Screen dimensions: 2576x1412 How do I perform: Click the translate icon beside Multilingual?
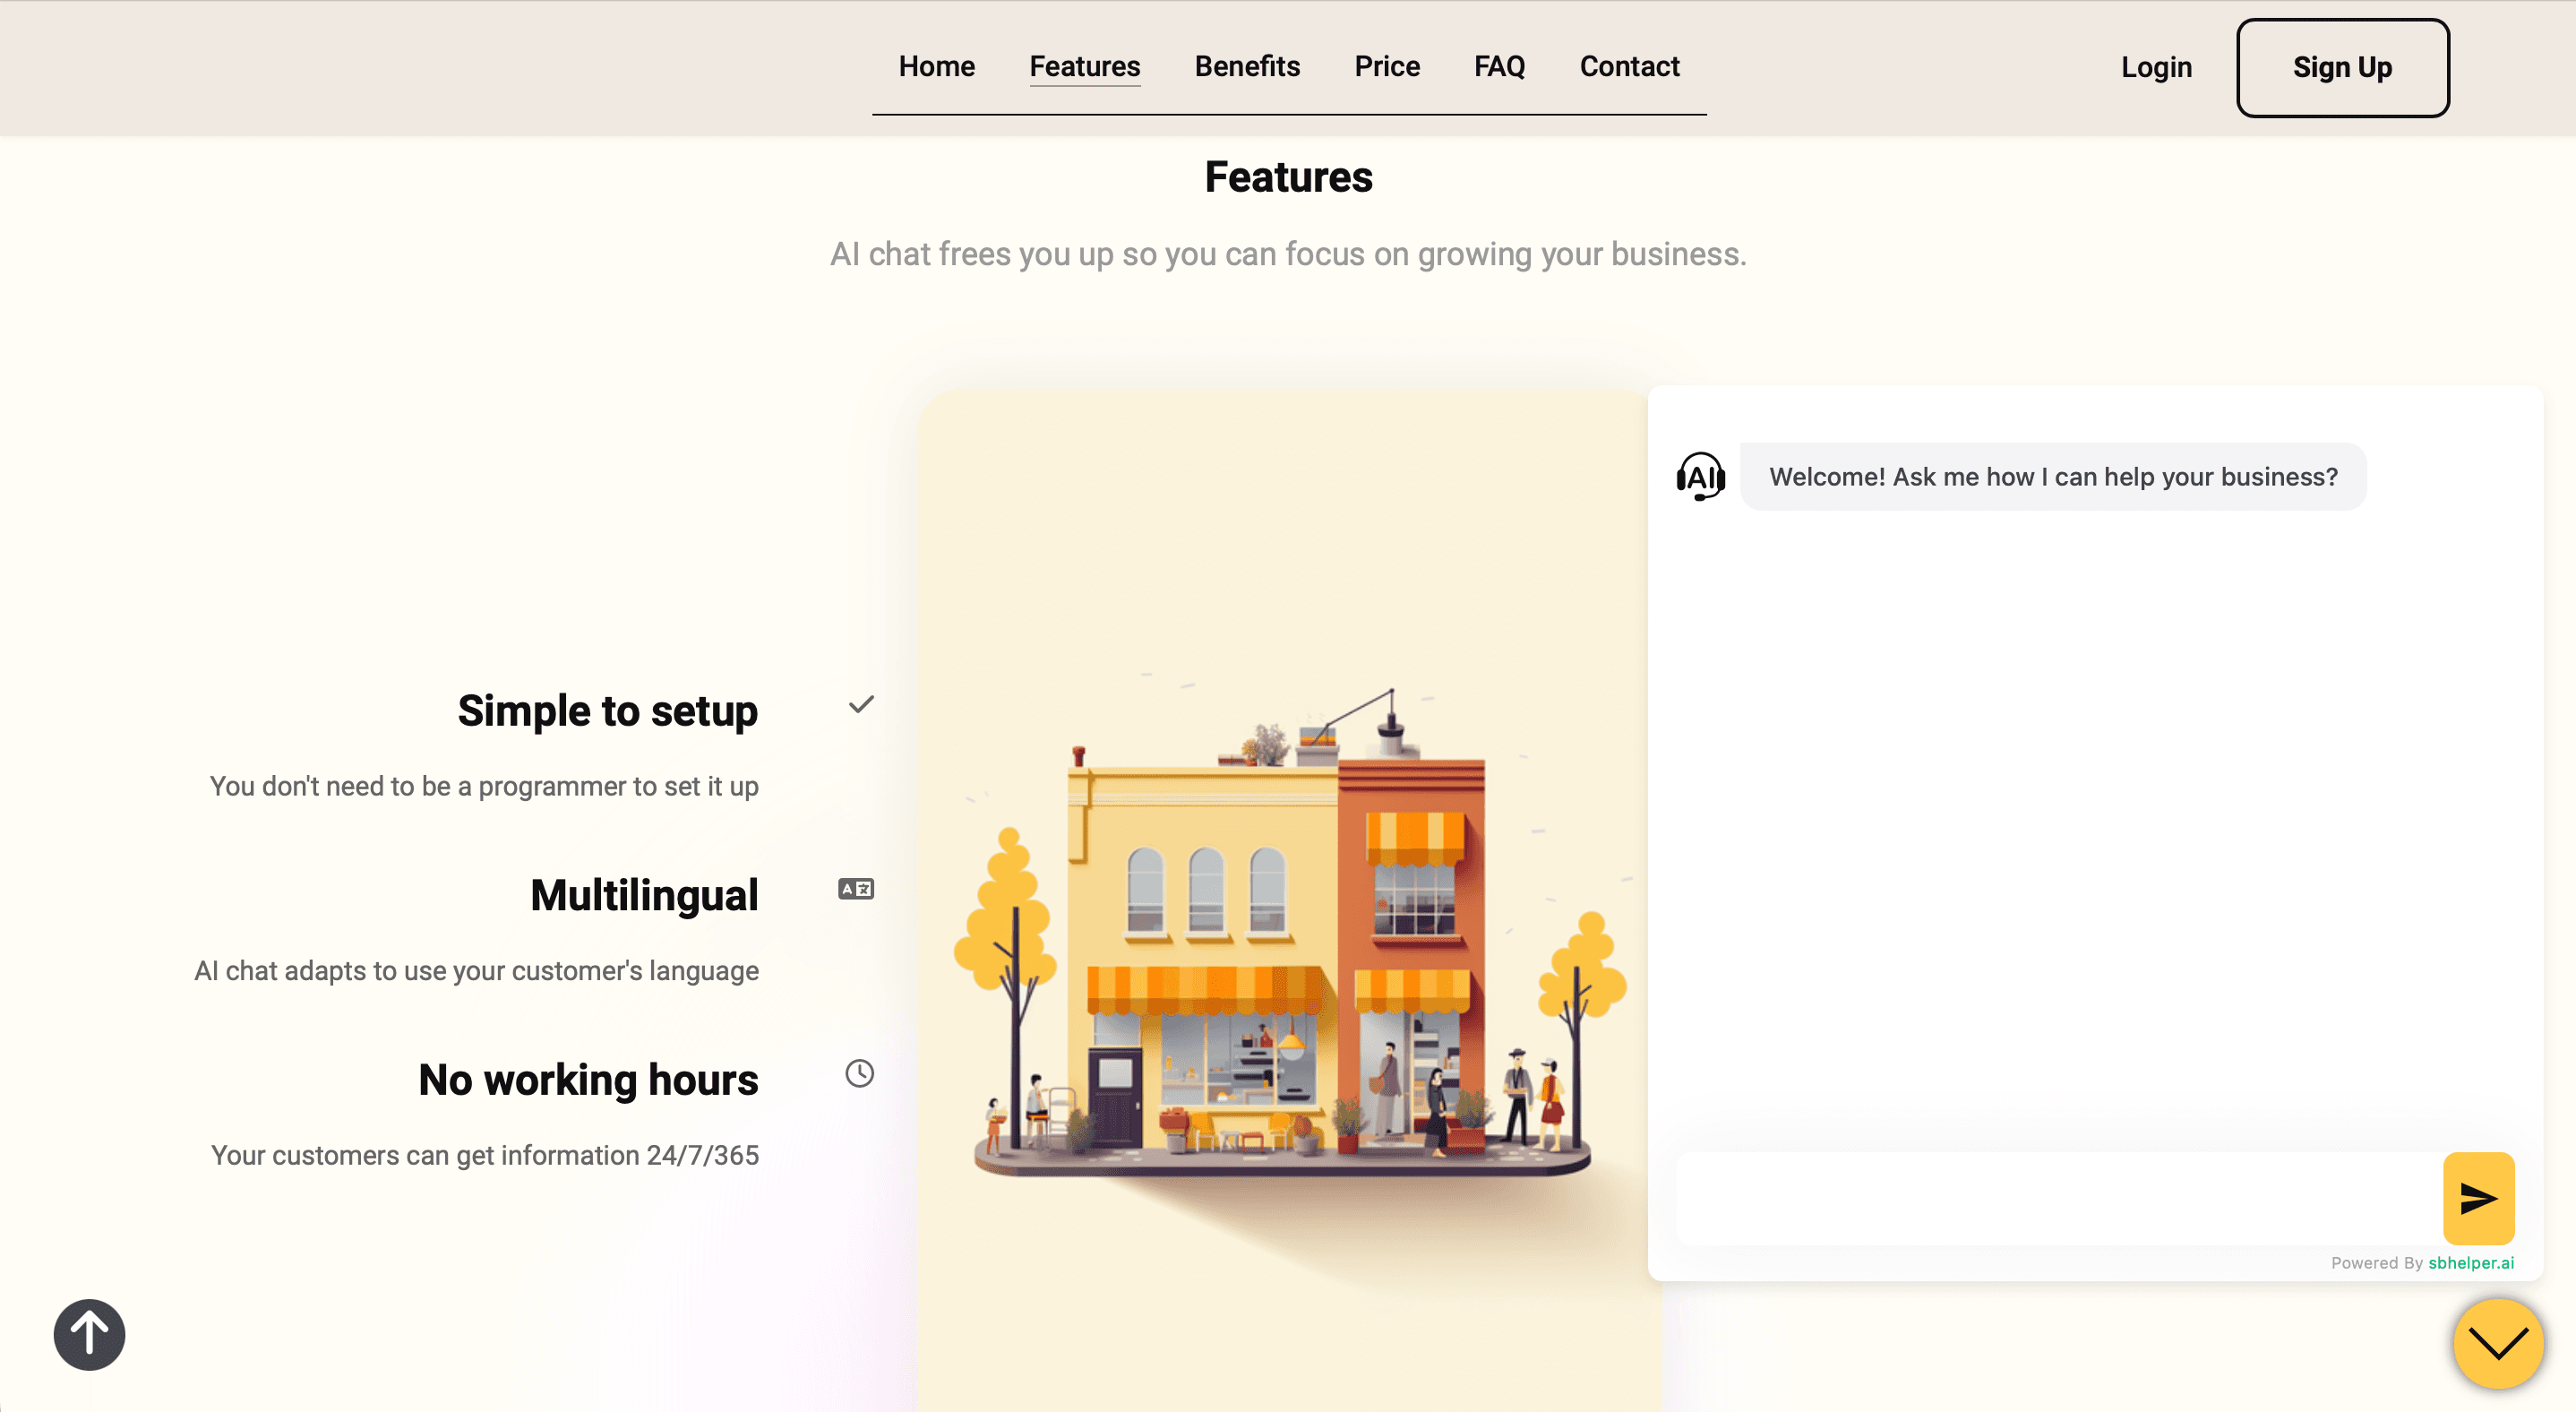click(856, 889)
